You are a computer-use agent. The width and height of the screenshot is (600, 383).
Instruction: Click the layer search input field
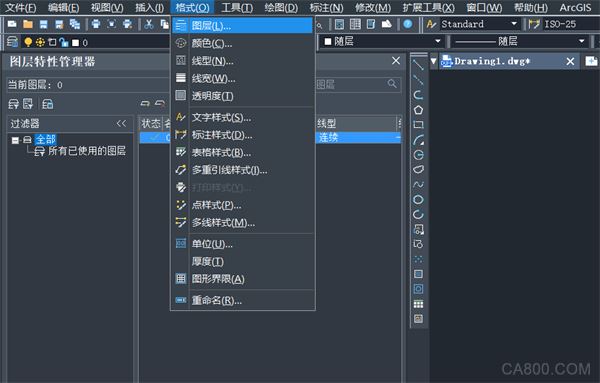pos(358,84)
